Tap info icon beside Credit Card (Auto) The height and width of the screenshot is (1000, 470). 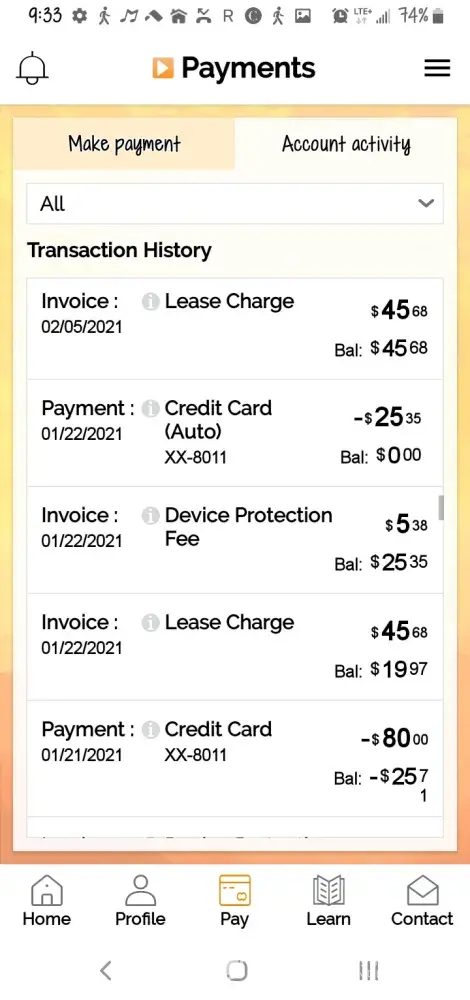click(x=151, y=409)
